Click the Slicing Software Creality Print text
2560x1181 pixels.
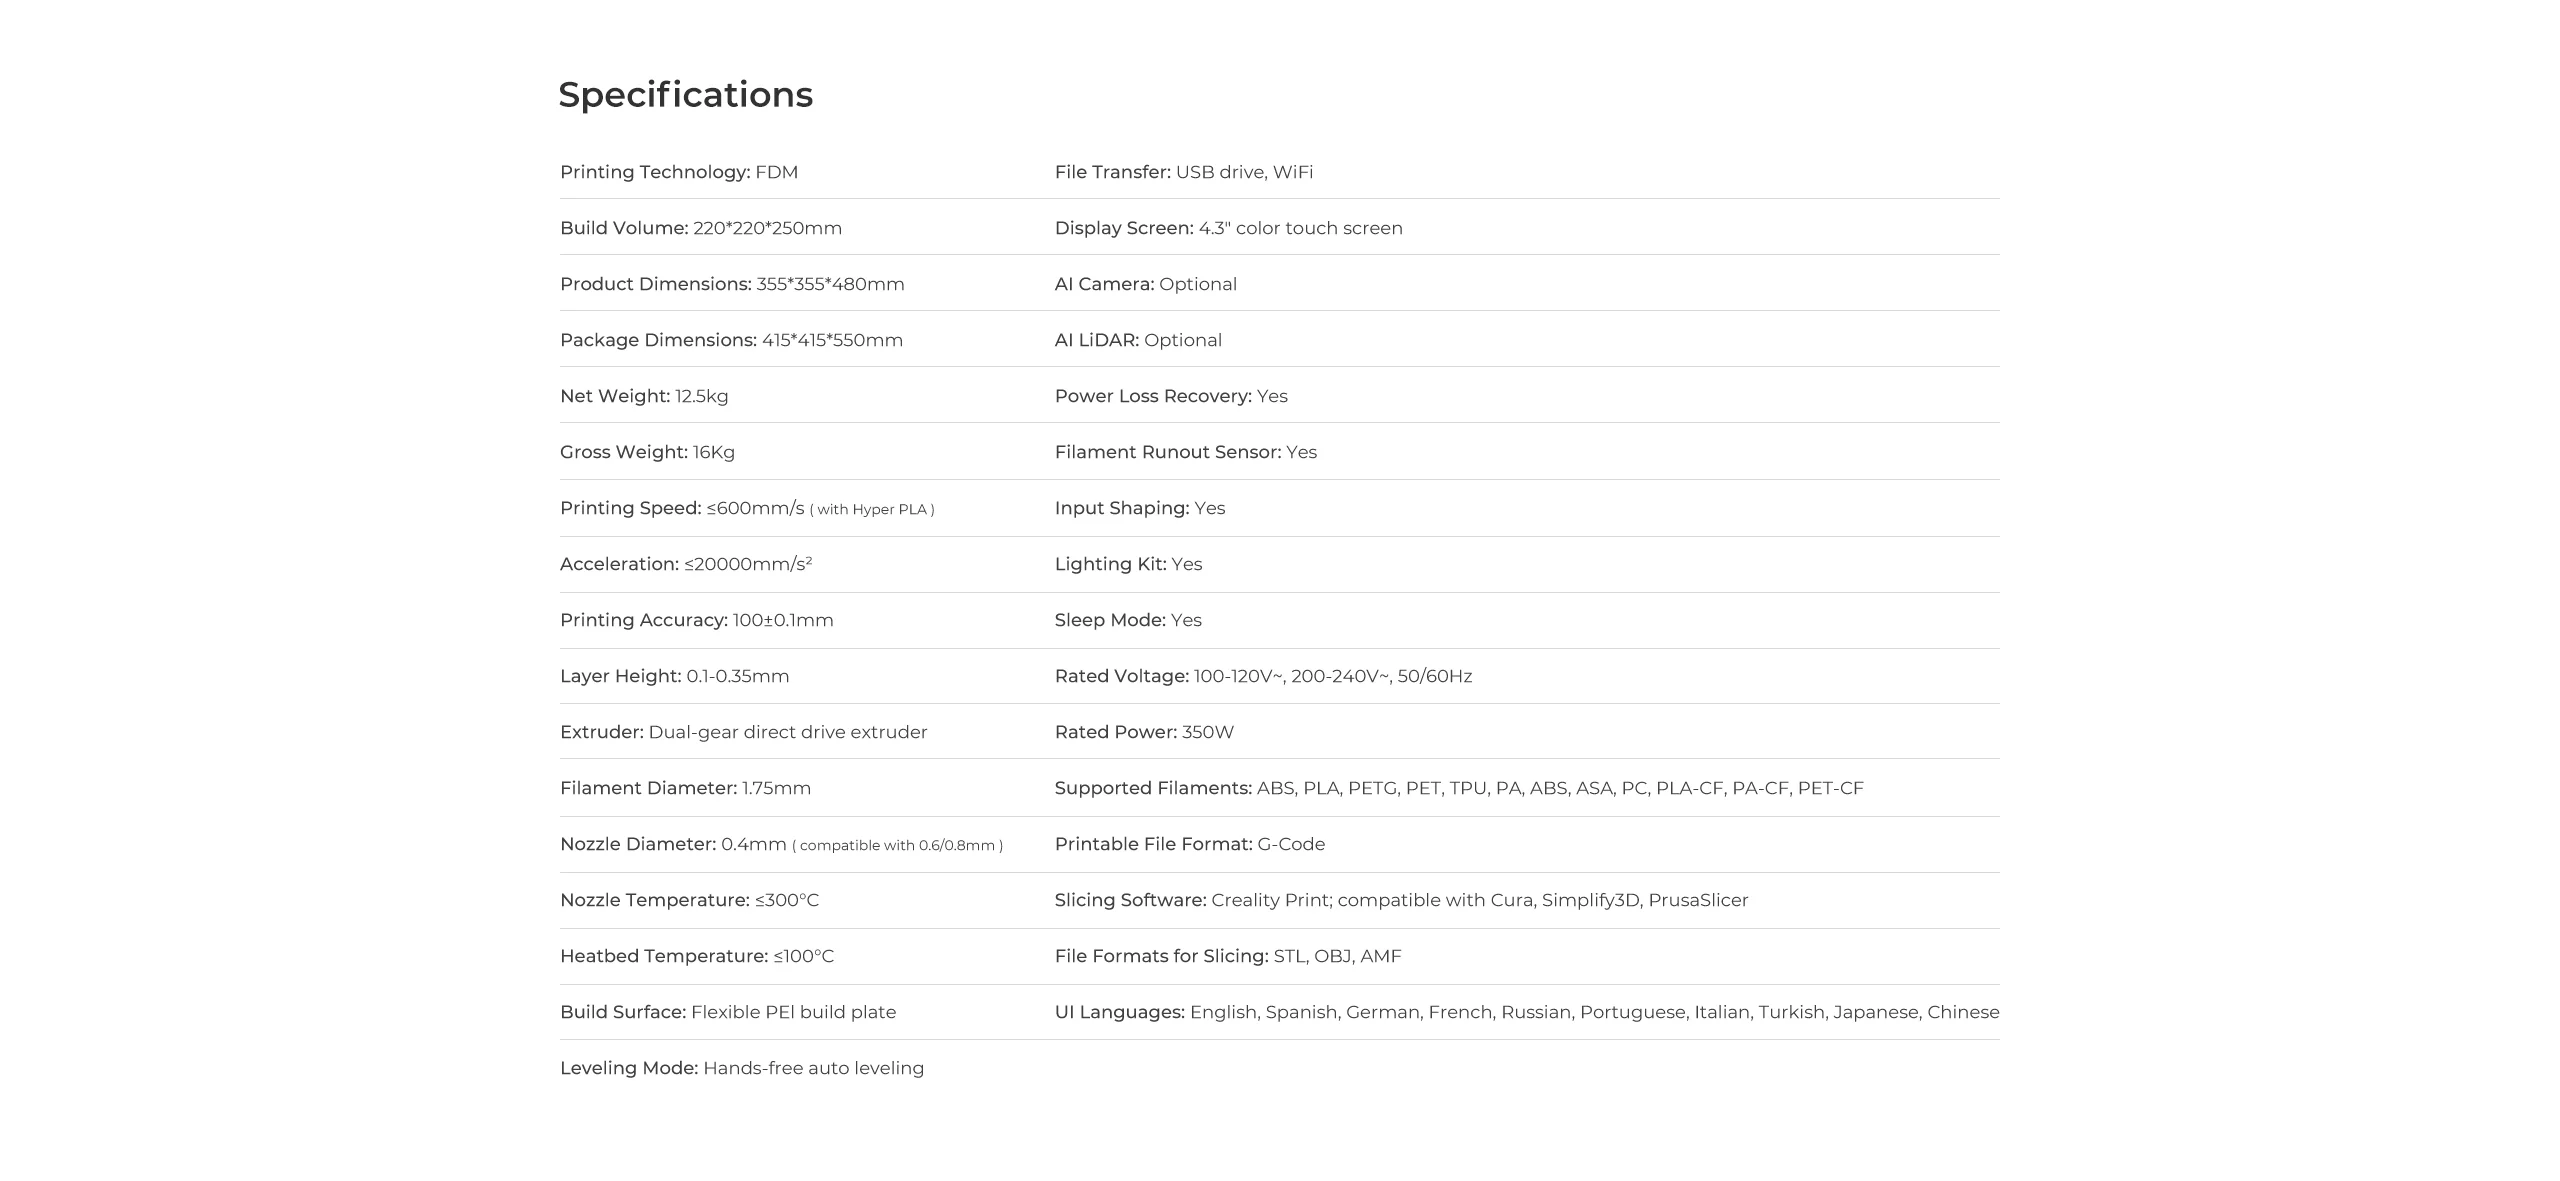[x=1401, y=900]
